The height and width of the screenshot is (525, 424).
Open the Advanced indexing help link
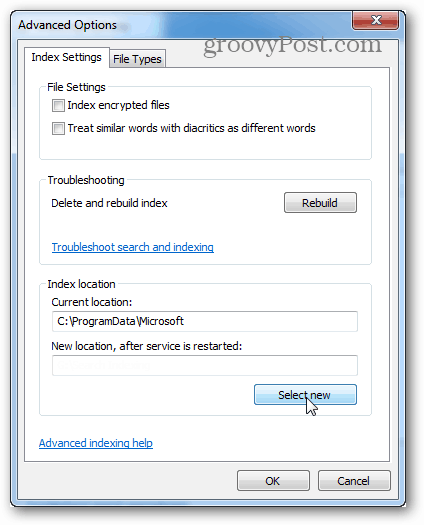pos(96,443)
